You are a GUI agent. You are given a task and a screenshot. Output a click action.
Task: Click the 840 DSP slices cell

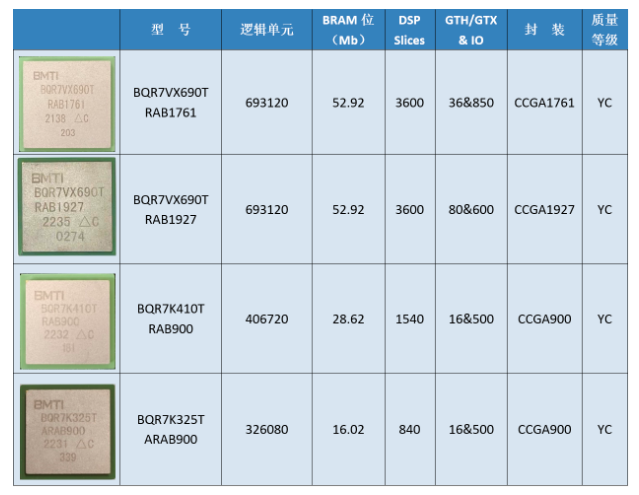(410, 429)
